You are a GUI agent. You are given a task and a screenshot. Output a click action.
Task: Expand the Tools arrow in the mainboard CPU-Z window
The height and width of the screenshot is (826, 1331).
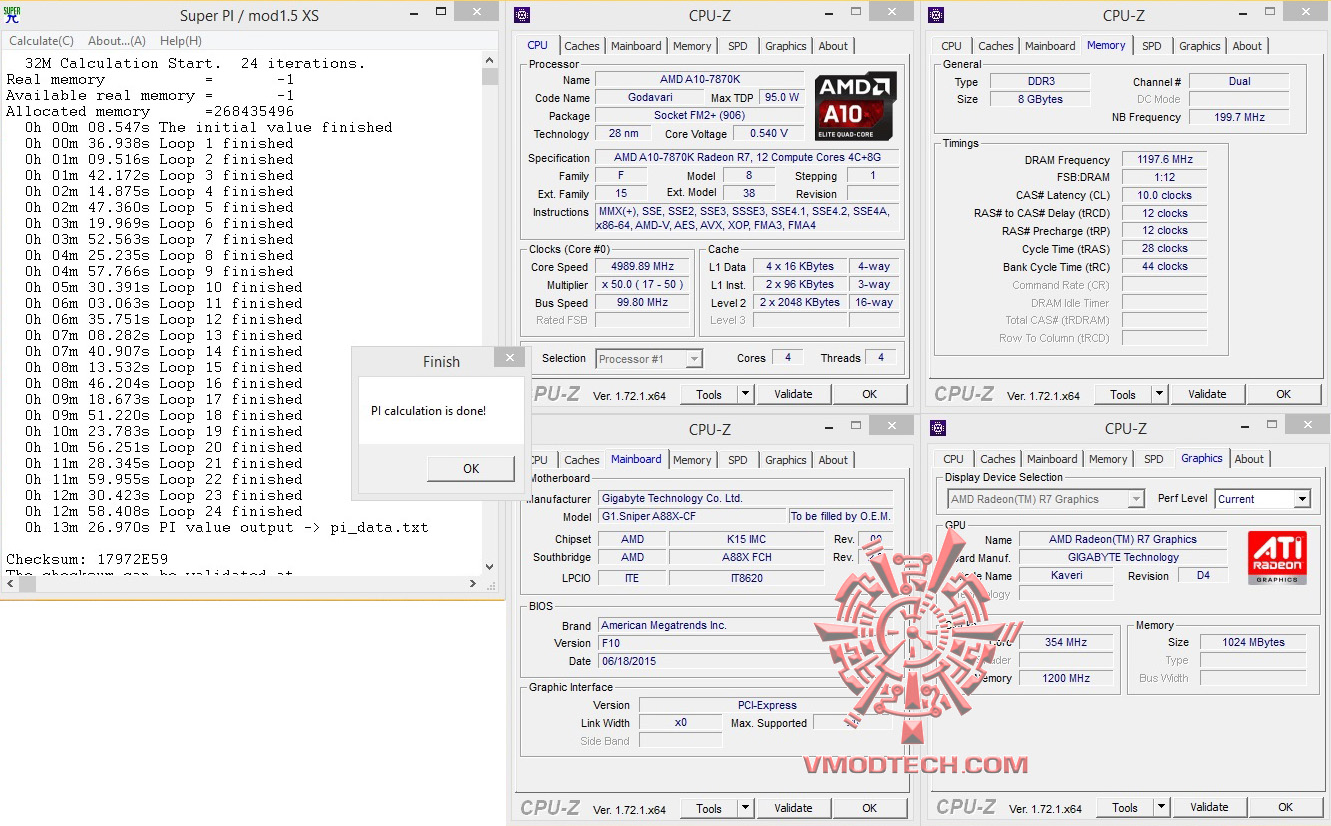click(x=745, y=808)
